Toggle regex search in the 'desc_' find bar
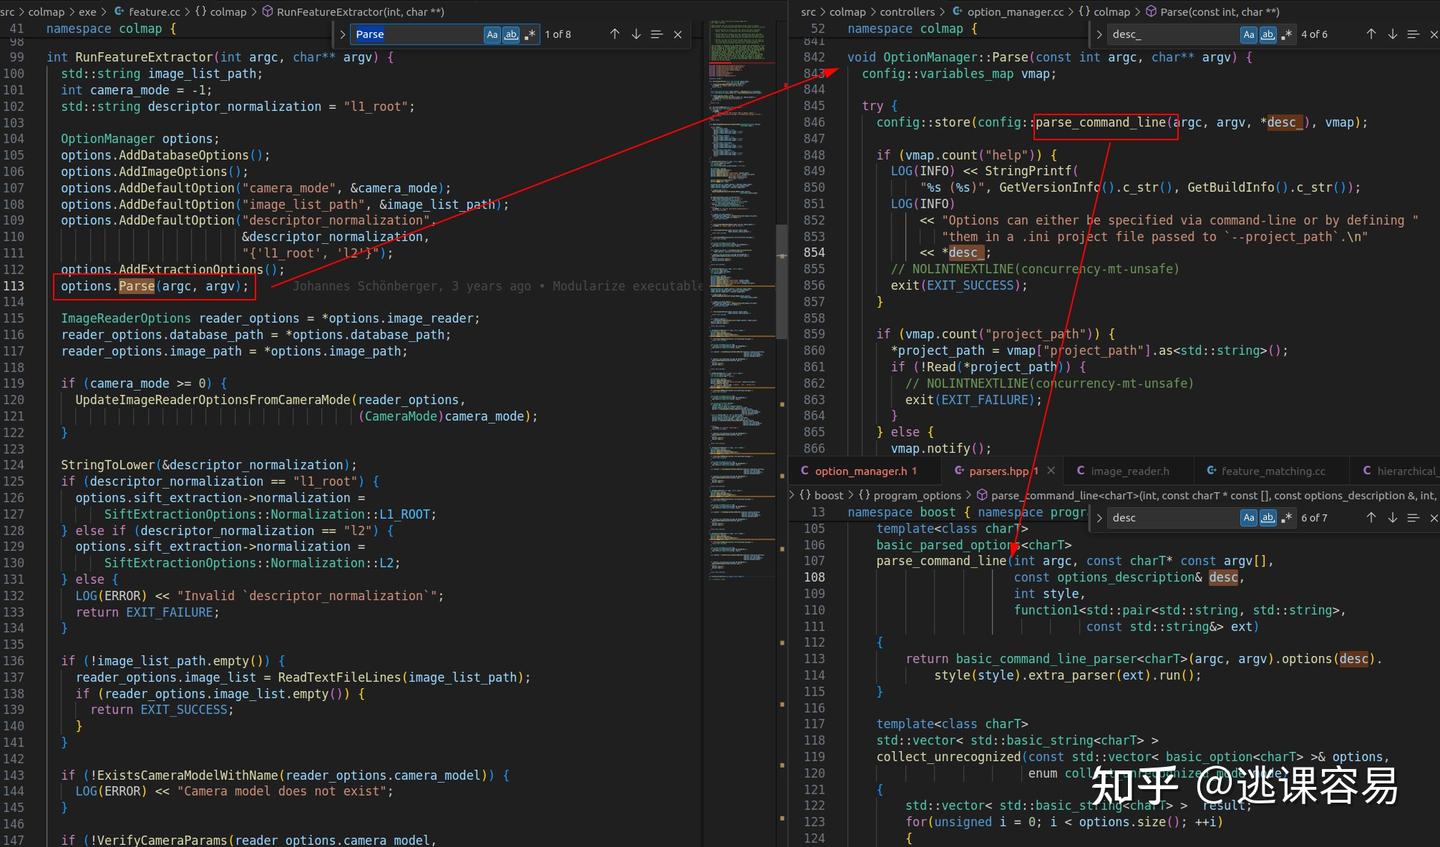 pyautogui.click(x=1287, y=34)
